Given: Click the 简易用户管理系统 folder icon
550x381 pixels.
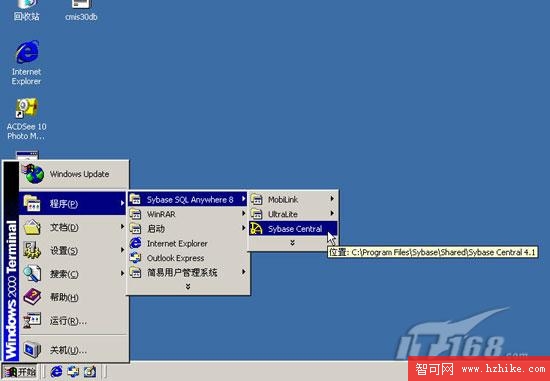Looking at the screenshot, I should (135, 272).
